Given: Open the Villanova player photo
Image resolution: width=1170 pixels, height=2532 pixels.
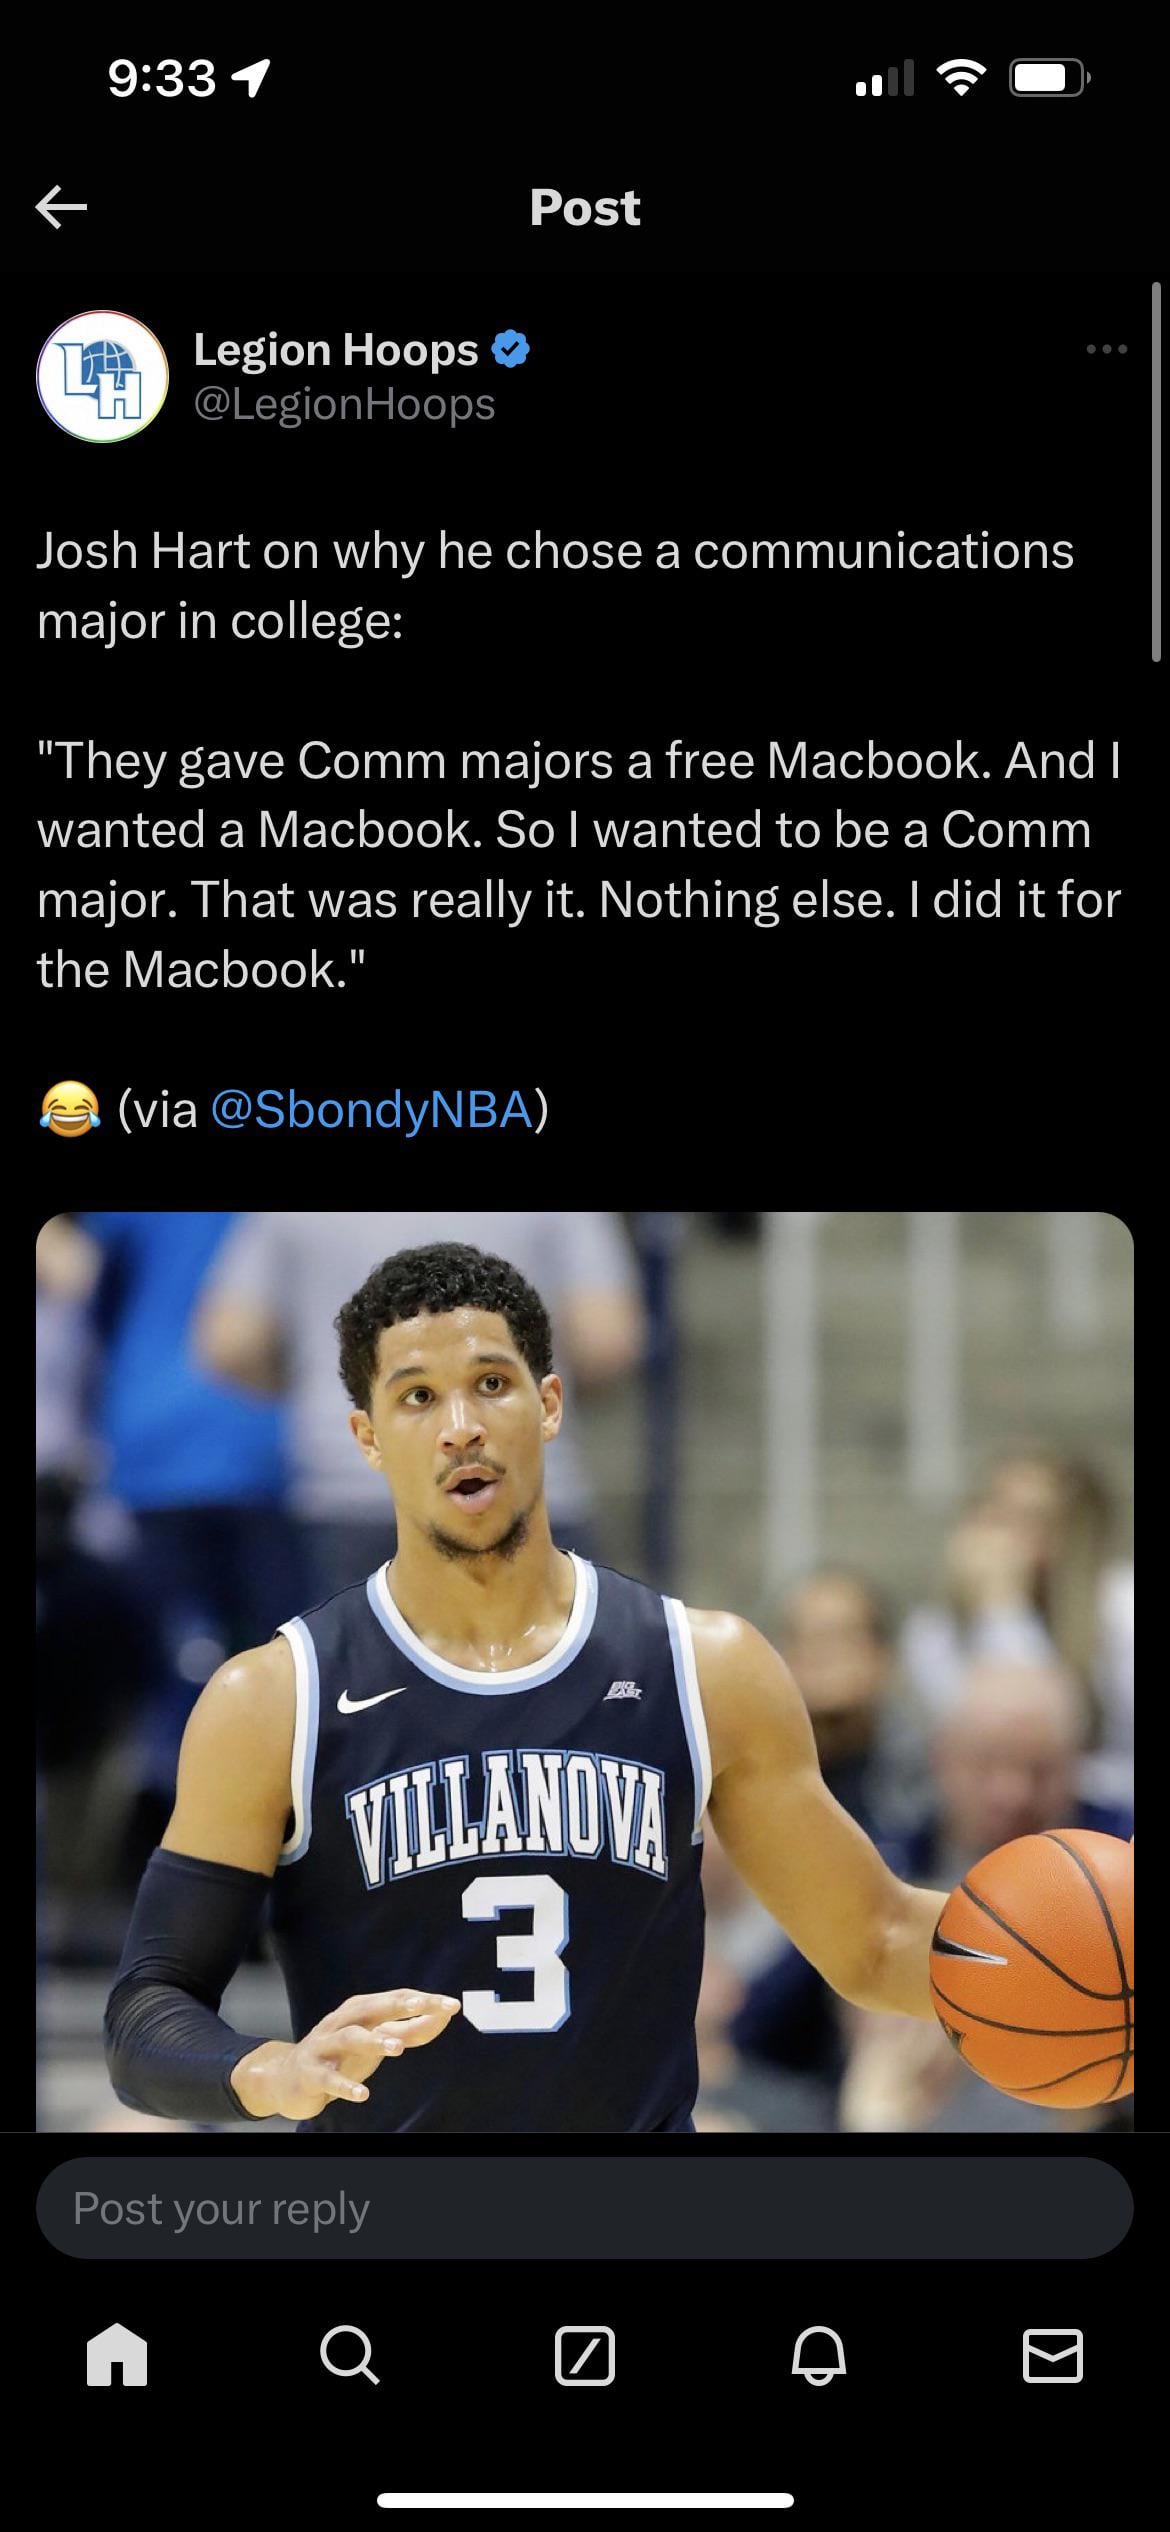Looking at the screenshot, I should coord(584,1672).
